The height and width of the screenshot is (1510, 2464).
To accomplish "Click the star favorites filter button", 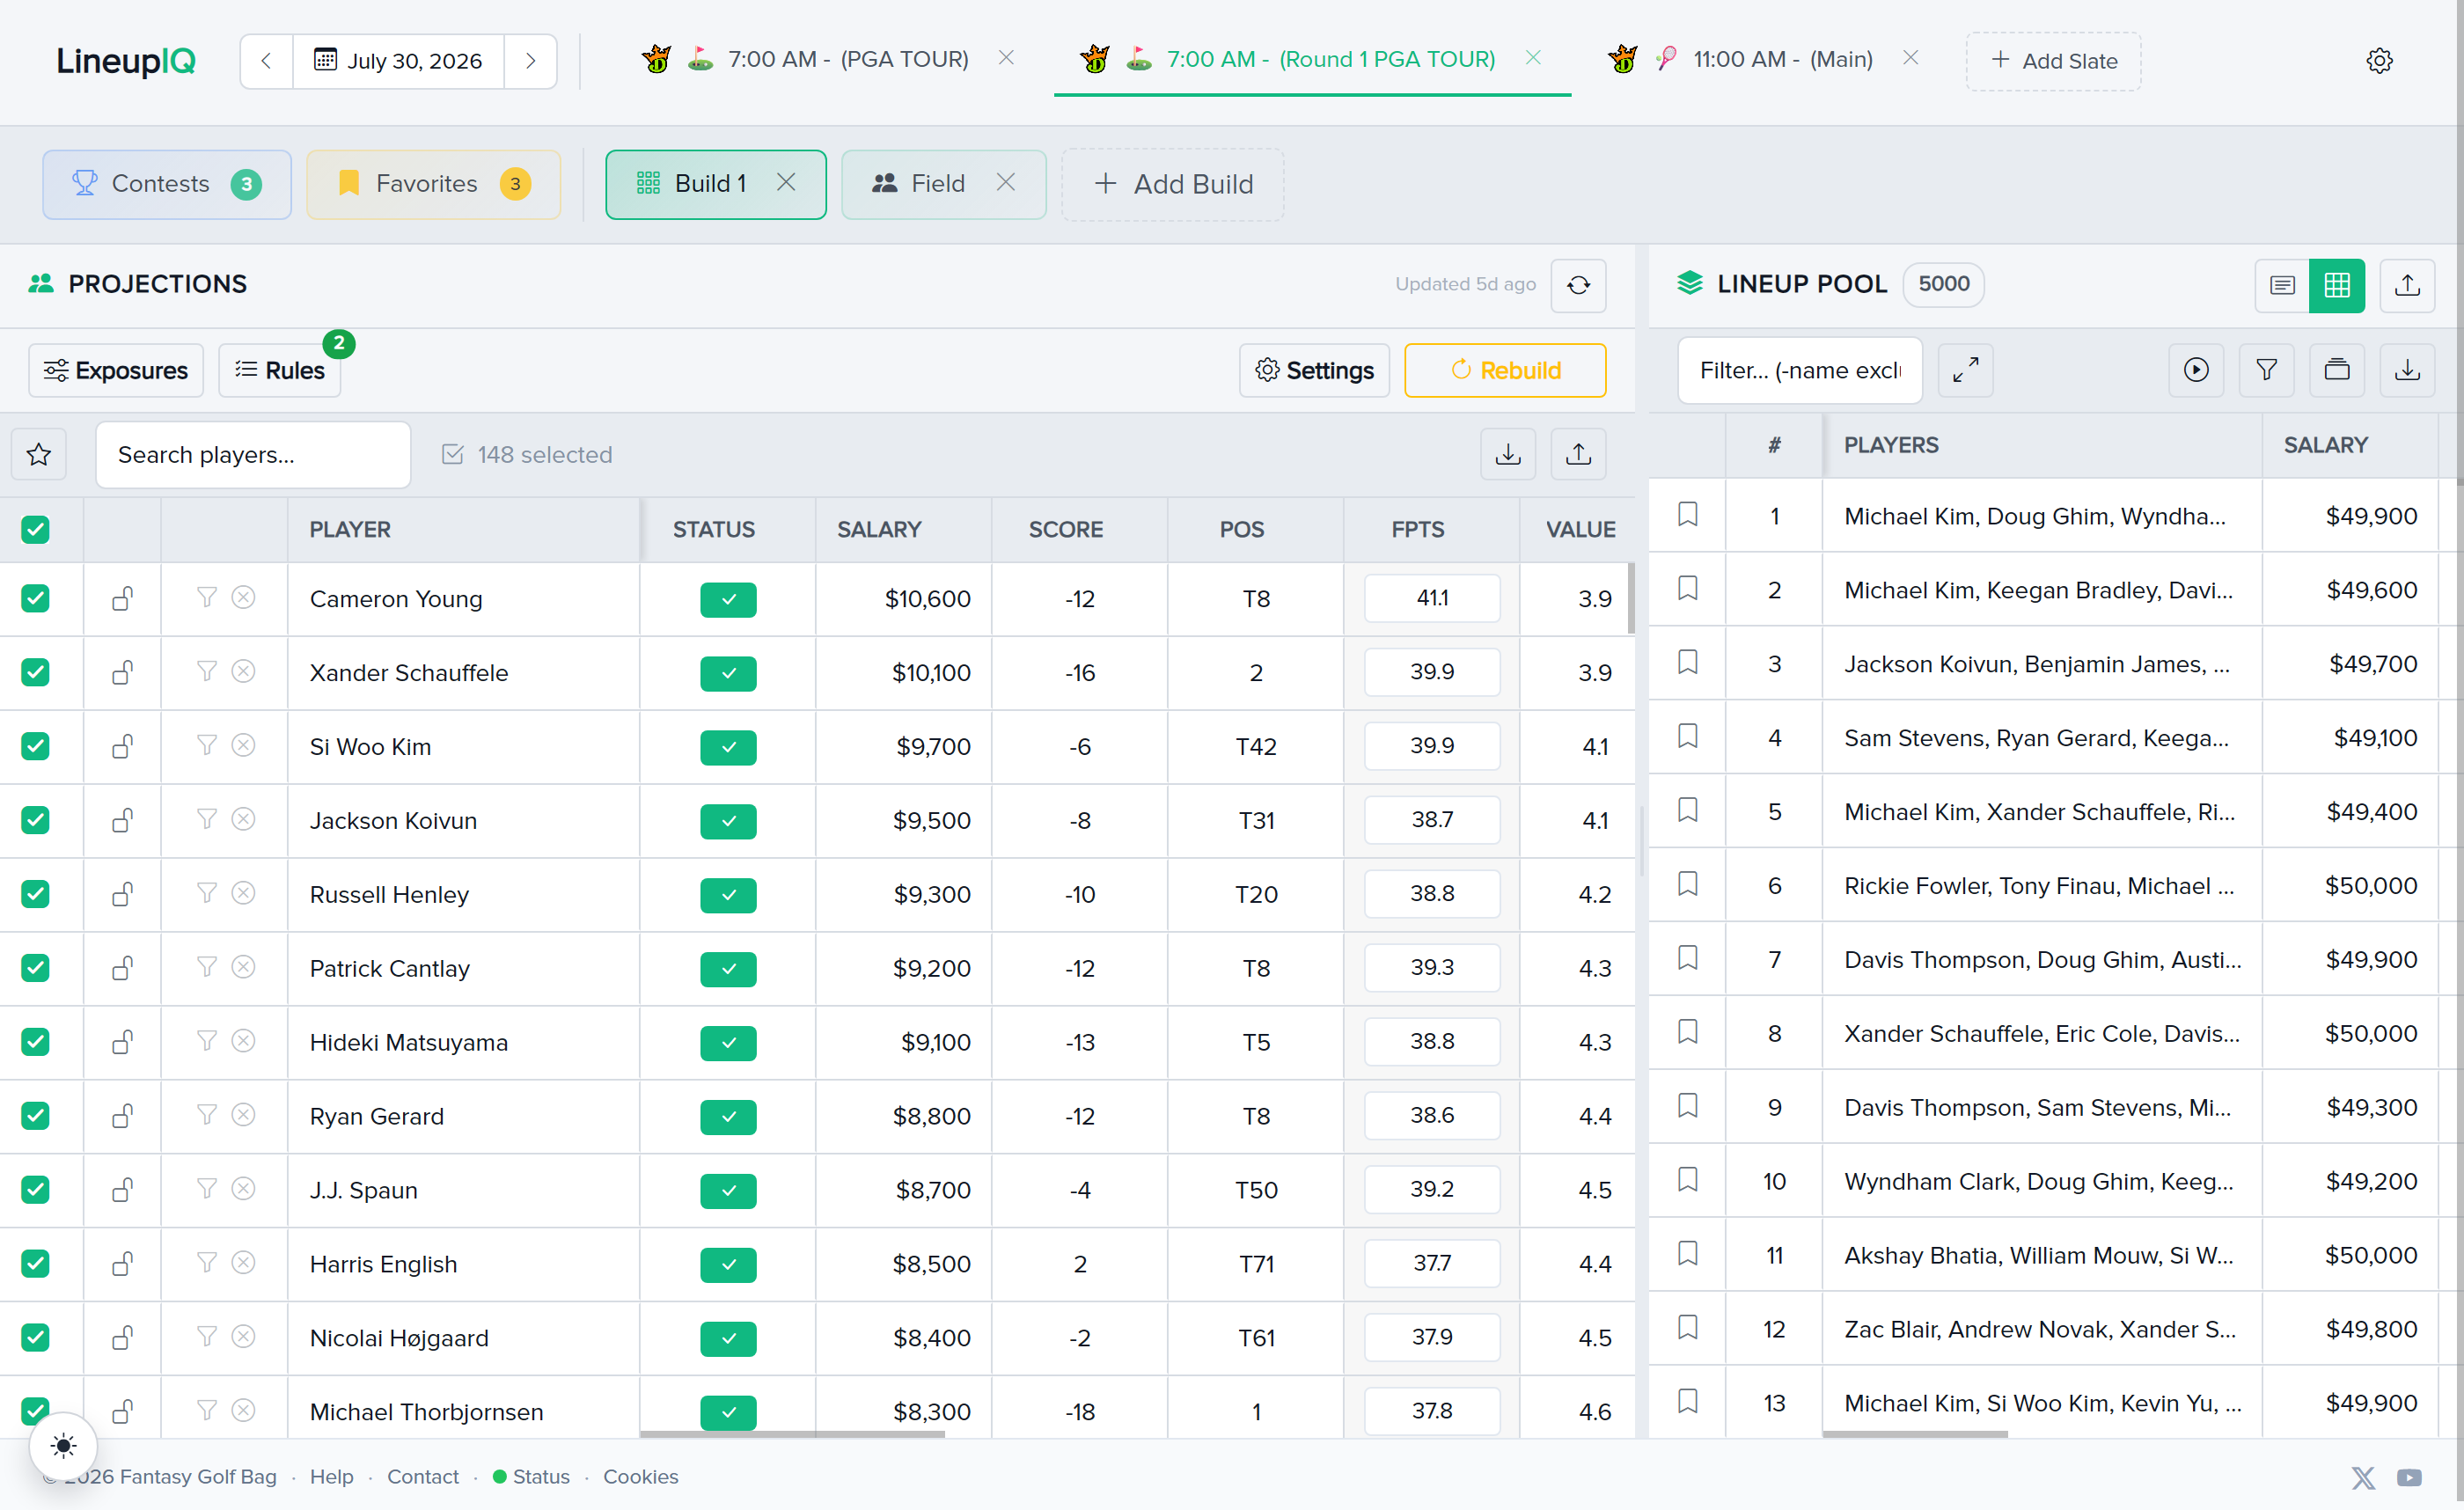I will [x=39, y=455].
